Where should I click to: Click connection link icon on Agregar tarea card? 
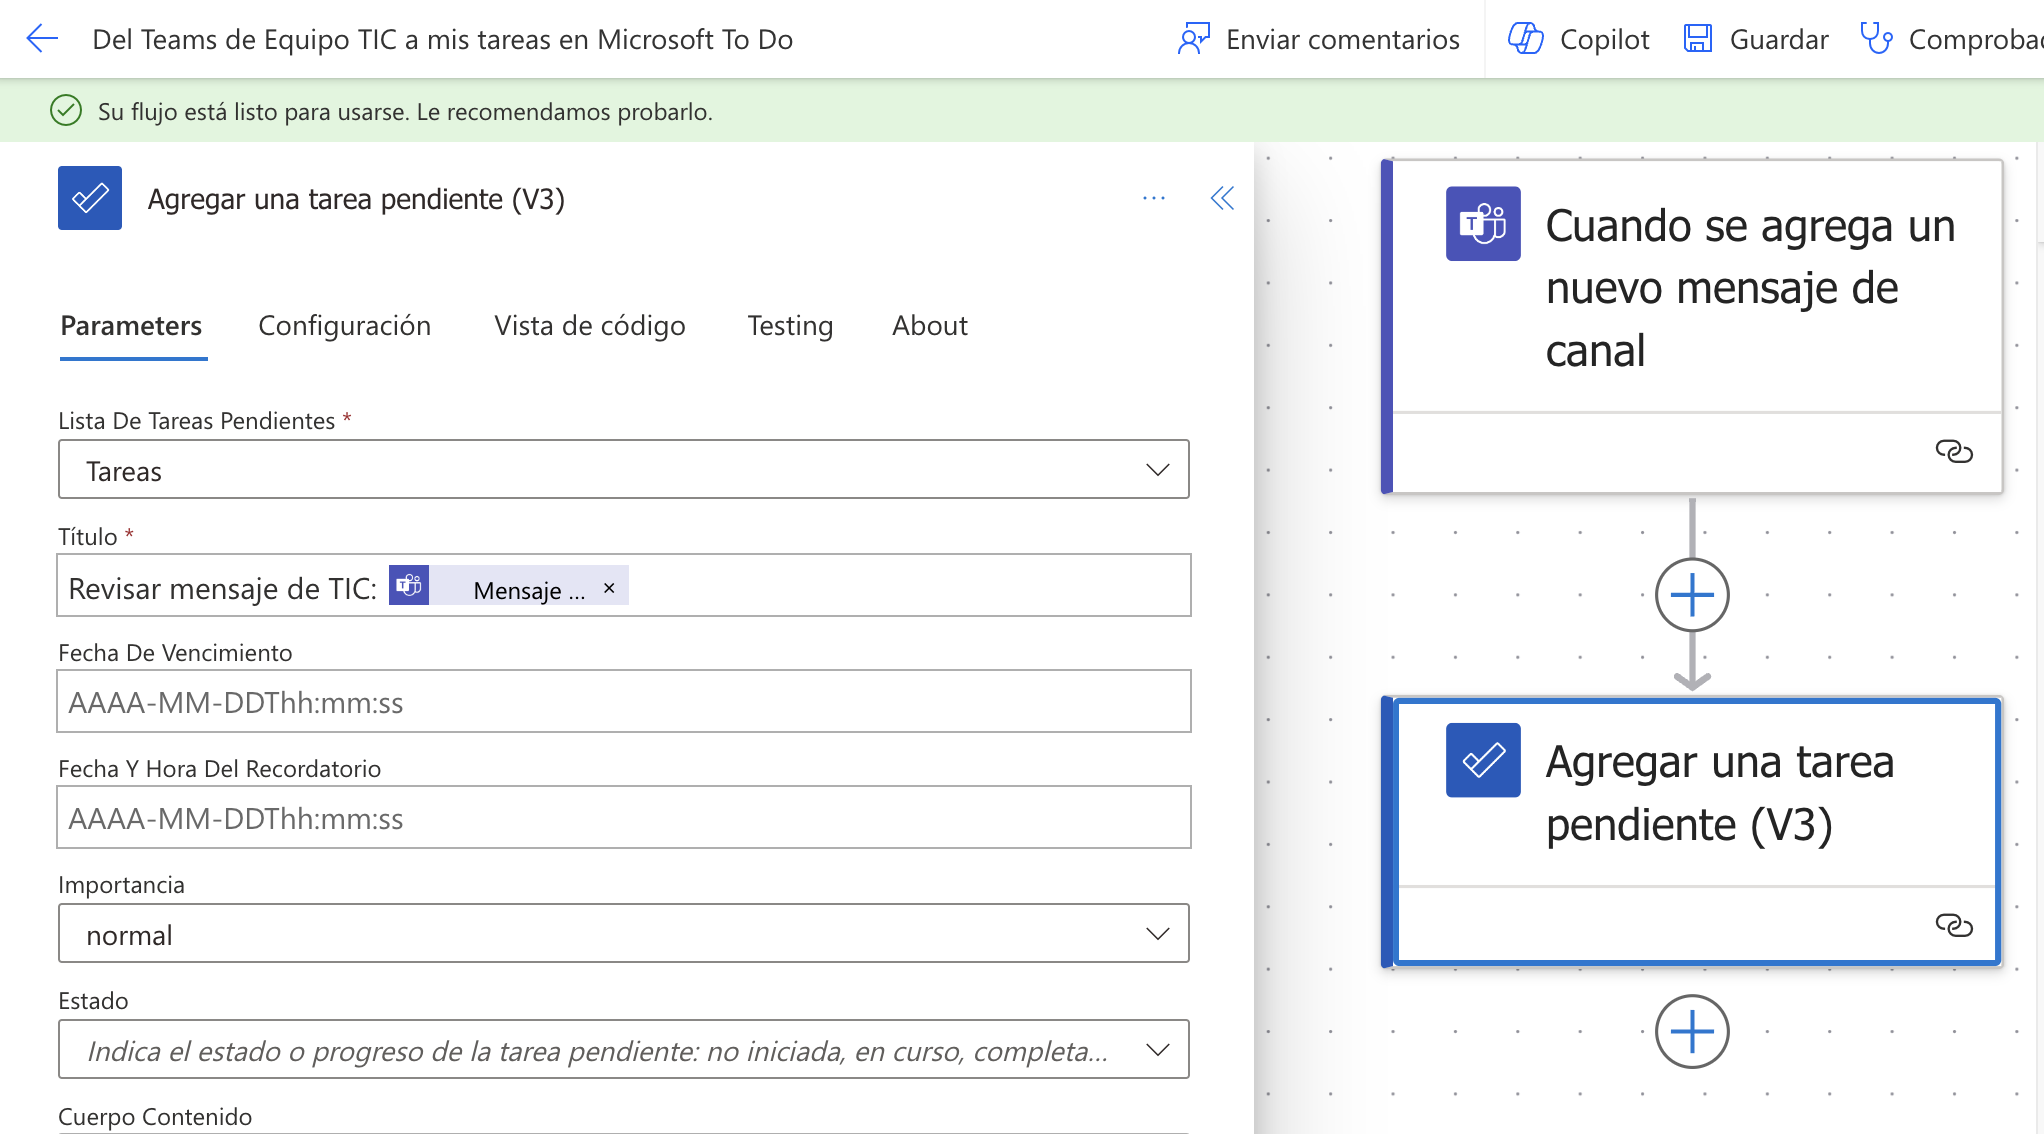click(x=1954, y=925)
